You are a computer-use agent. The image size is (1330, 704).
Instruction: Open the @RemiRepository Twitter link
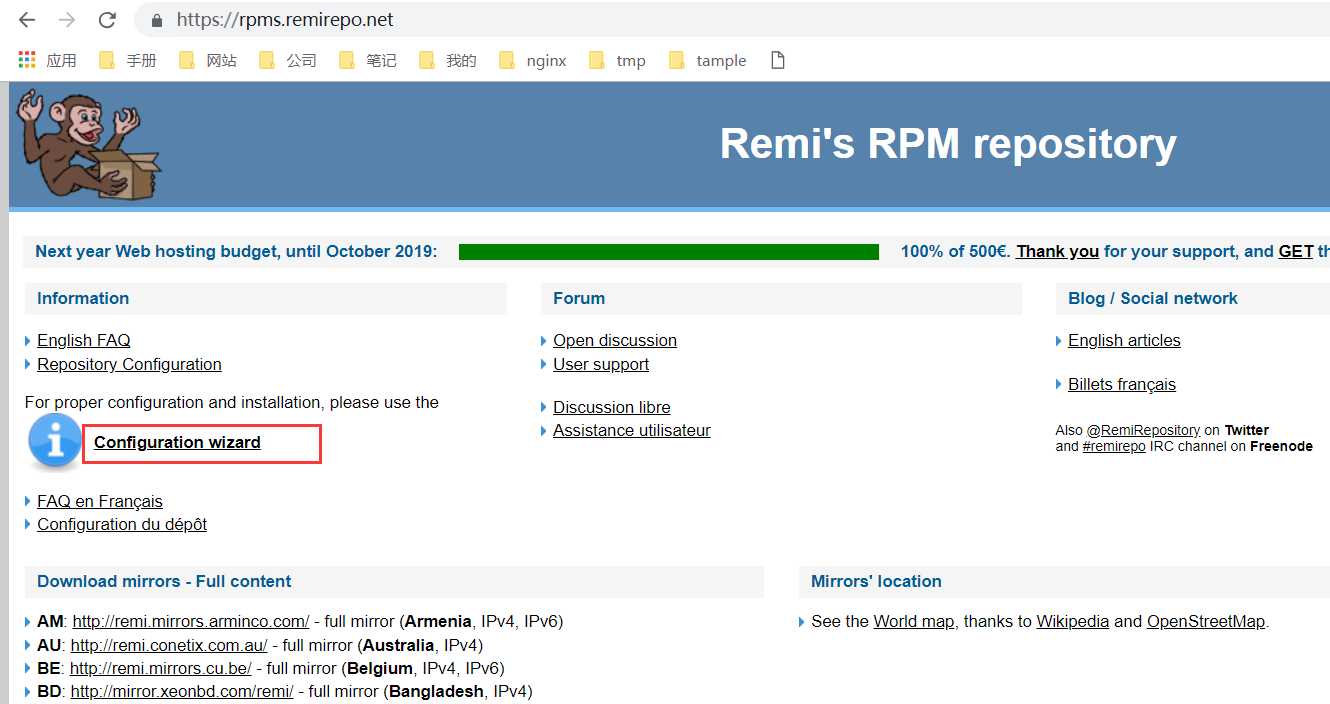[1143, 430]
